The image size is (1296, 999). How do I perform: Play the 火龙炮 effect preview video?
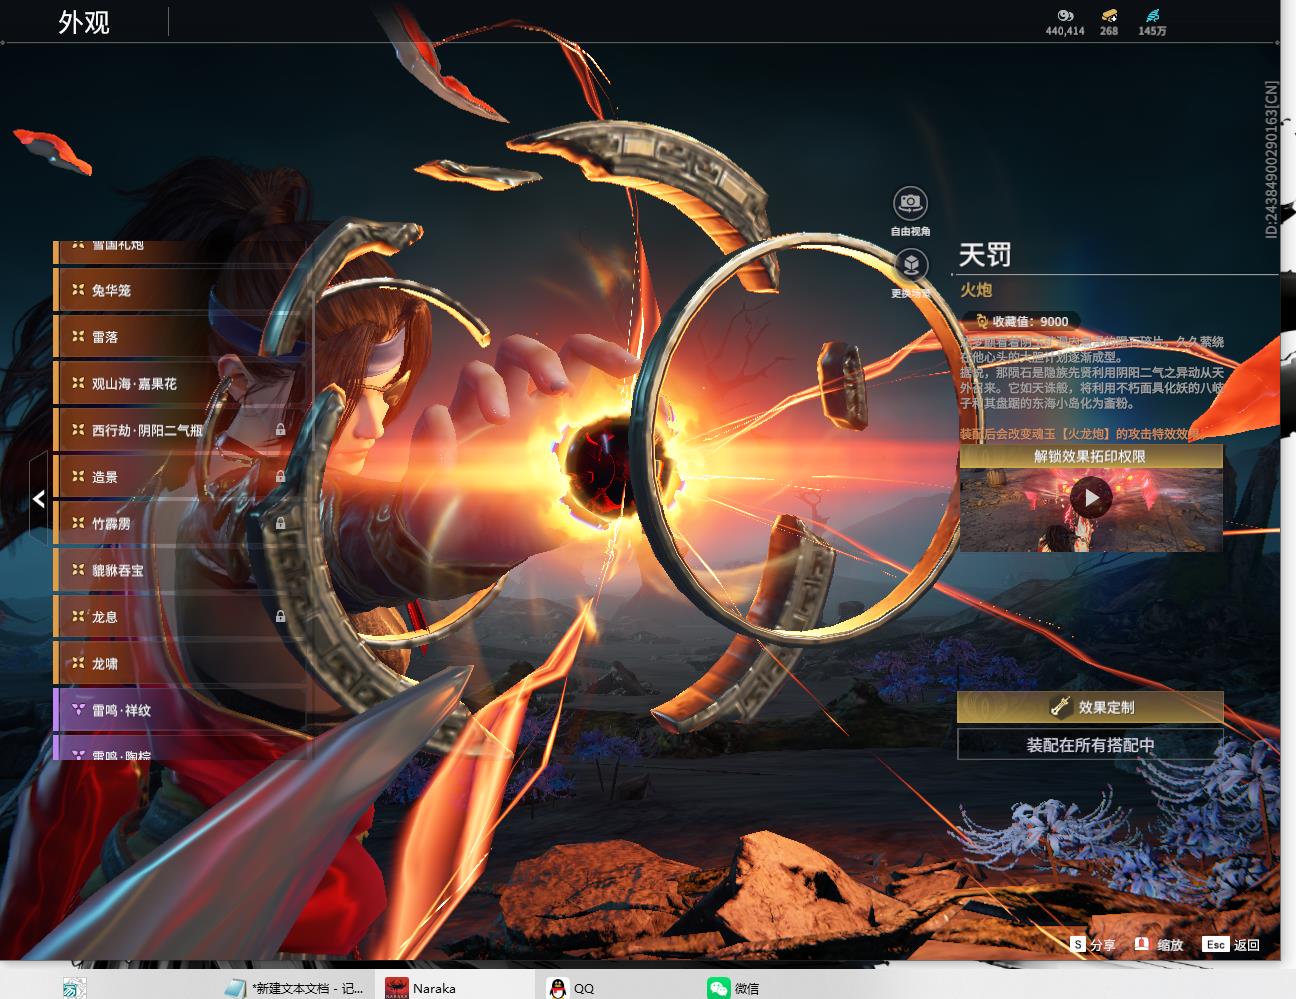1090,497
